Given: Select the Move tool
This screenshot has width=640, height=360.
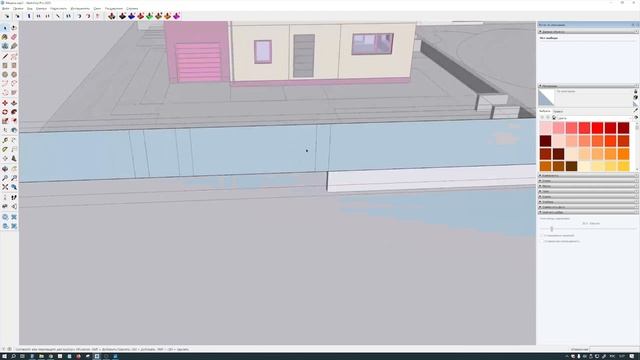Looking at the screenshot, I should [x=5, y=103].
